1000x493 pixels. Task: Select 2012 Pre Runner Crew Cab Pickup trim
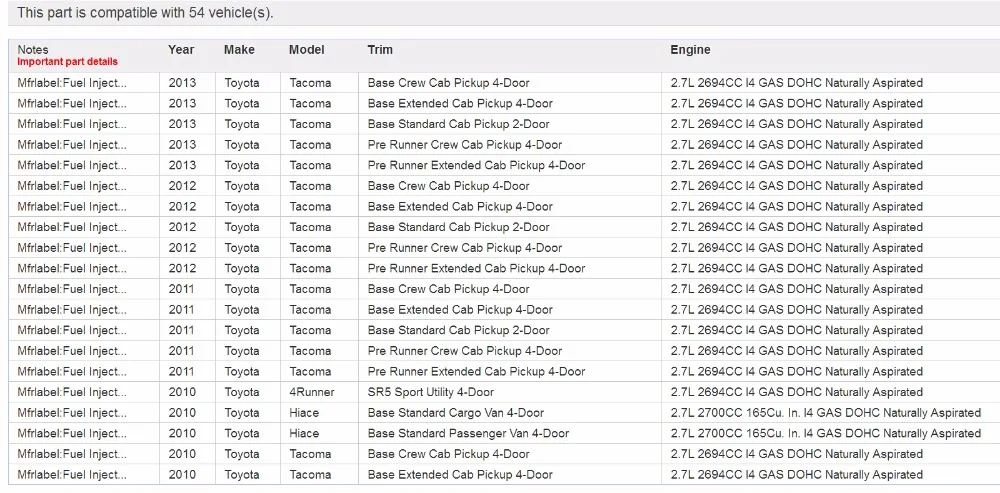465,247
